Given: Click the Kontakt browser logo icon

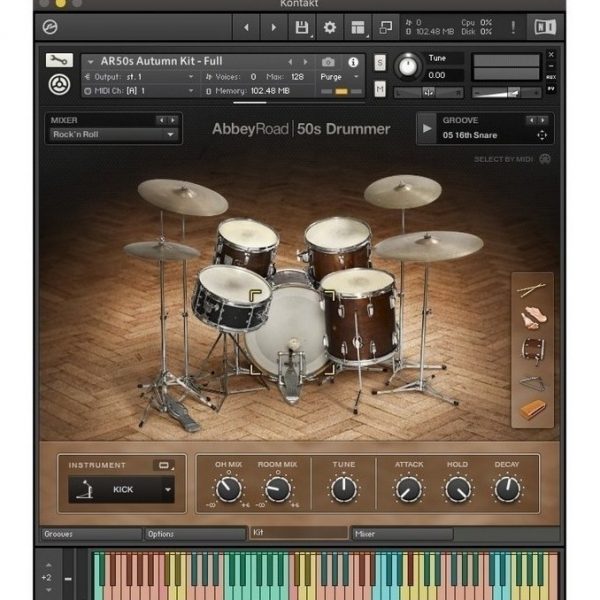Looking at the screenshot, I should pyautogui.click(x=50, y=27).
